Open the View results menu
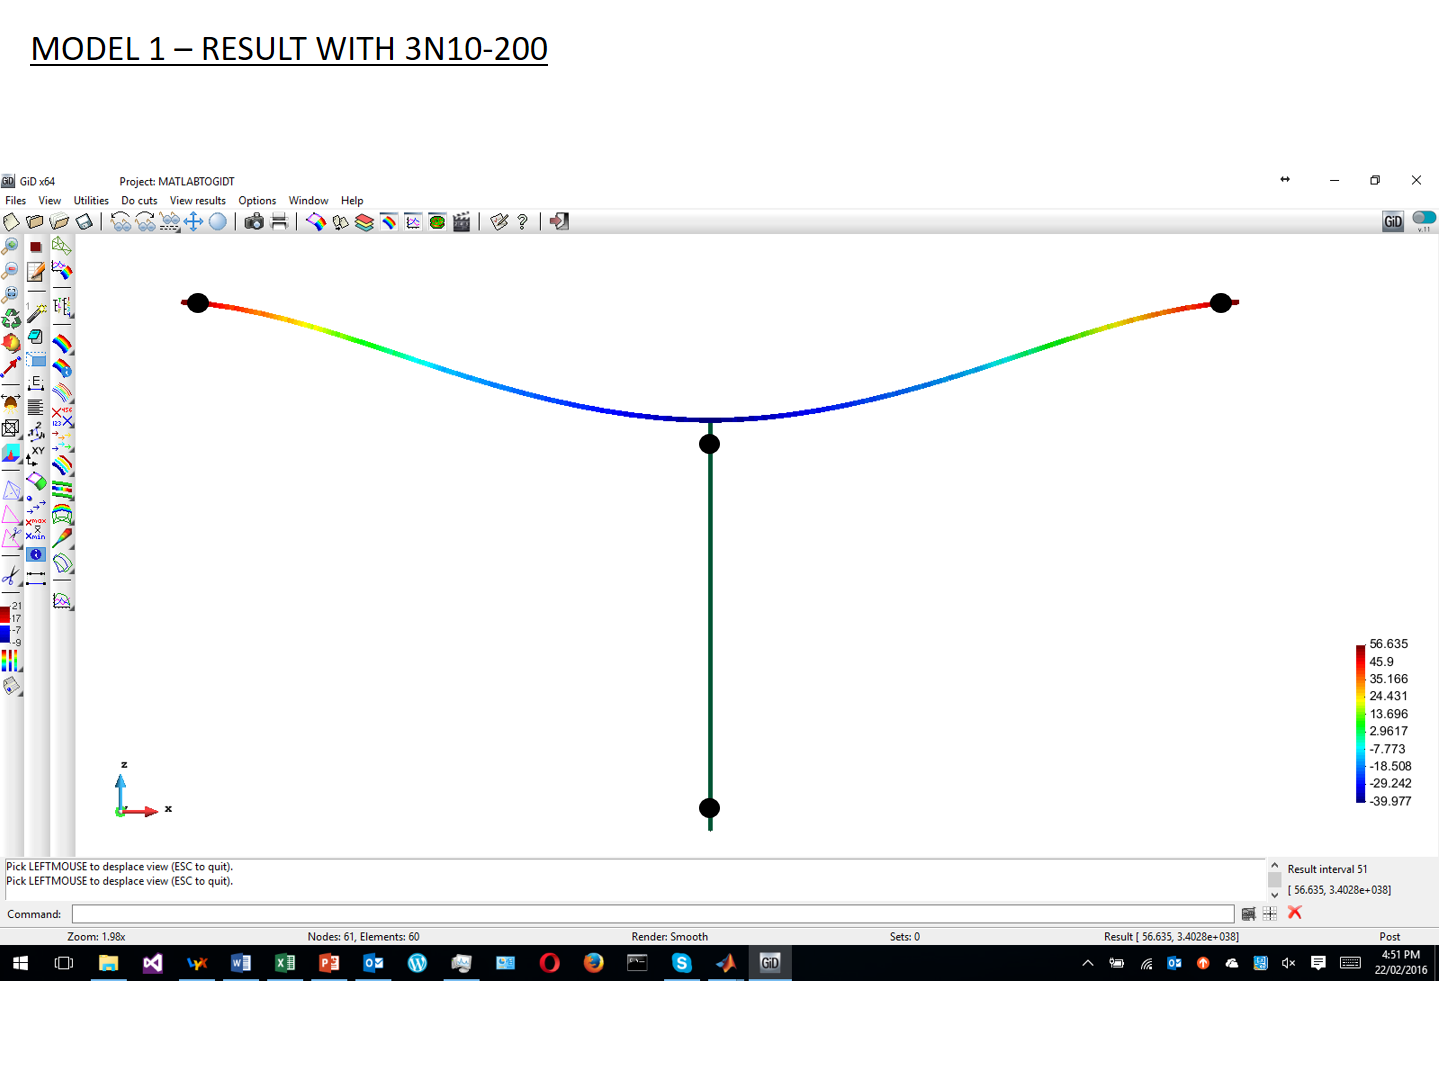The image size is (1439, 1079). 197,201
